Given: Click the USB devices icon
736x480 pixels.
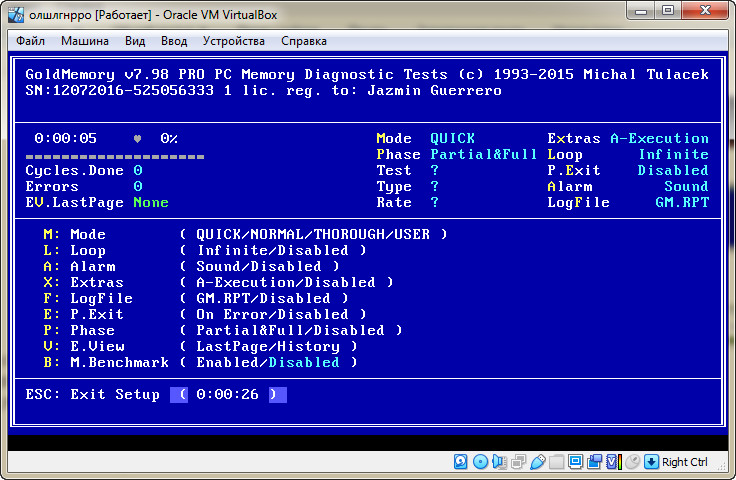Looking at the screenshot, I should 537,462.
